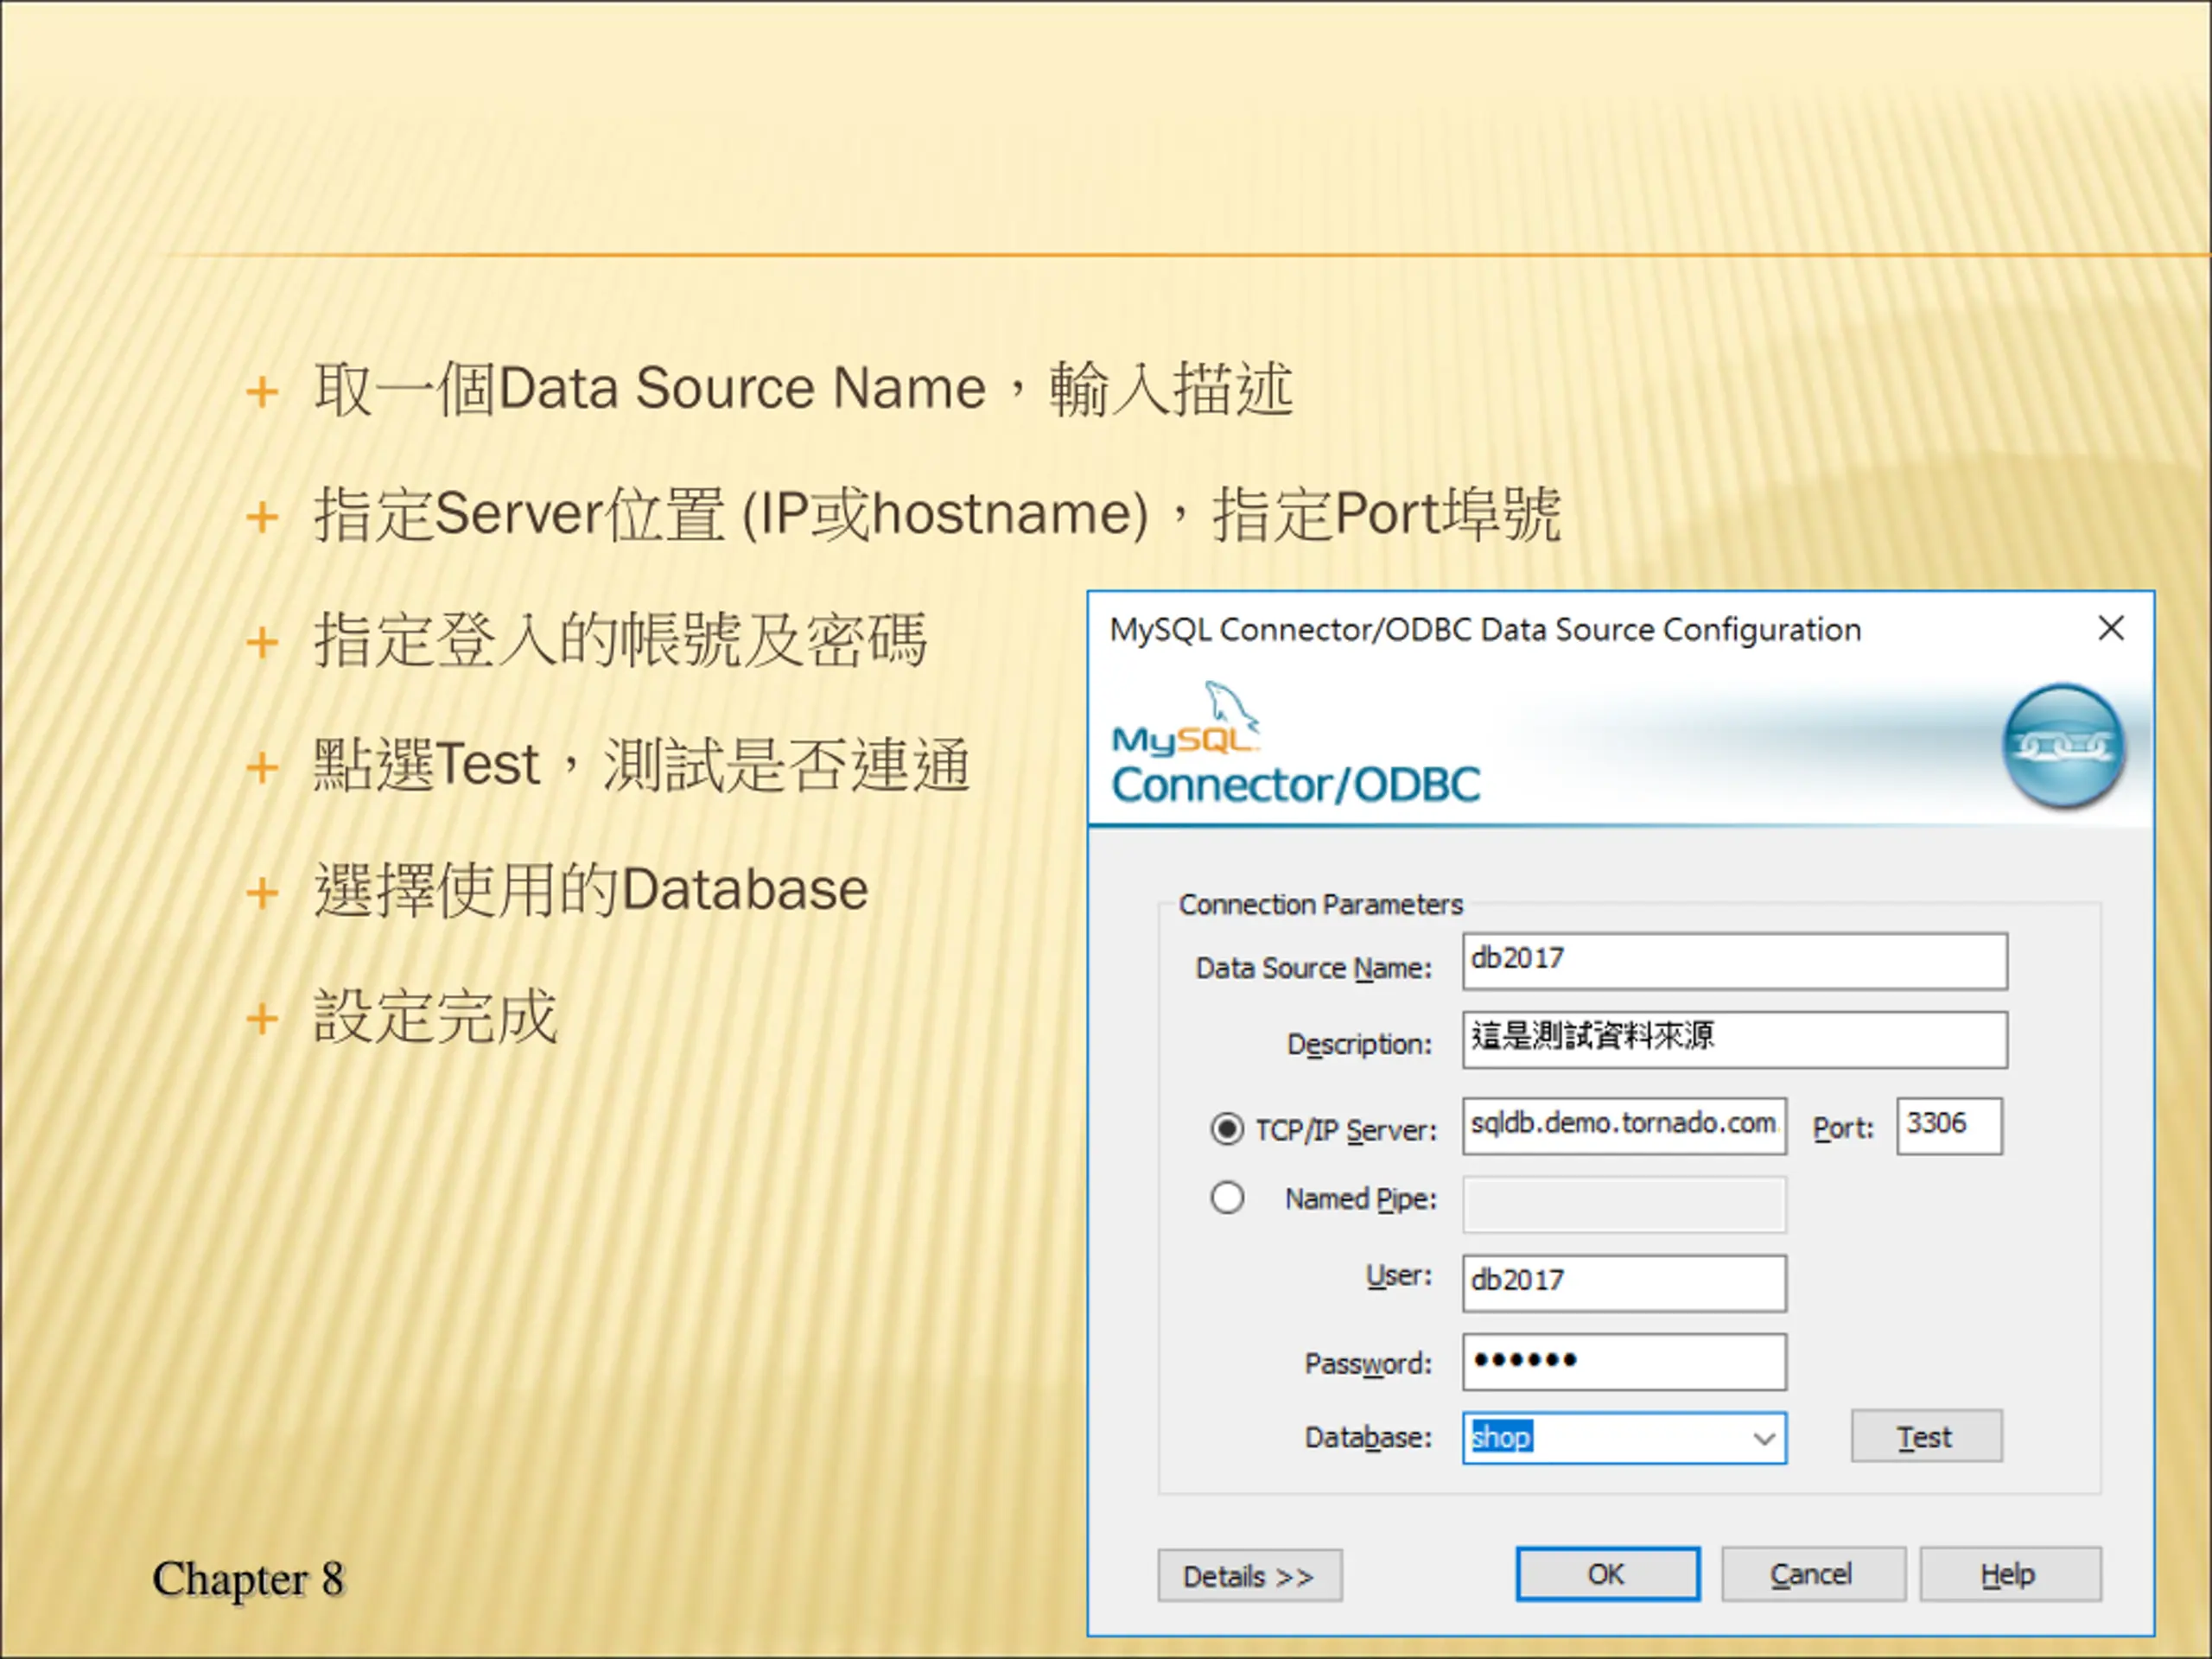Click the 選擇使用的Database bullet

(x=591, y=890)
